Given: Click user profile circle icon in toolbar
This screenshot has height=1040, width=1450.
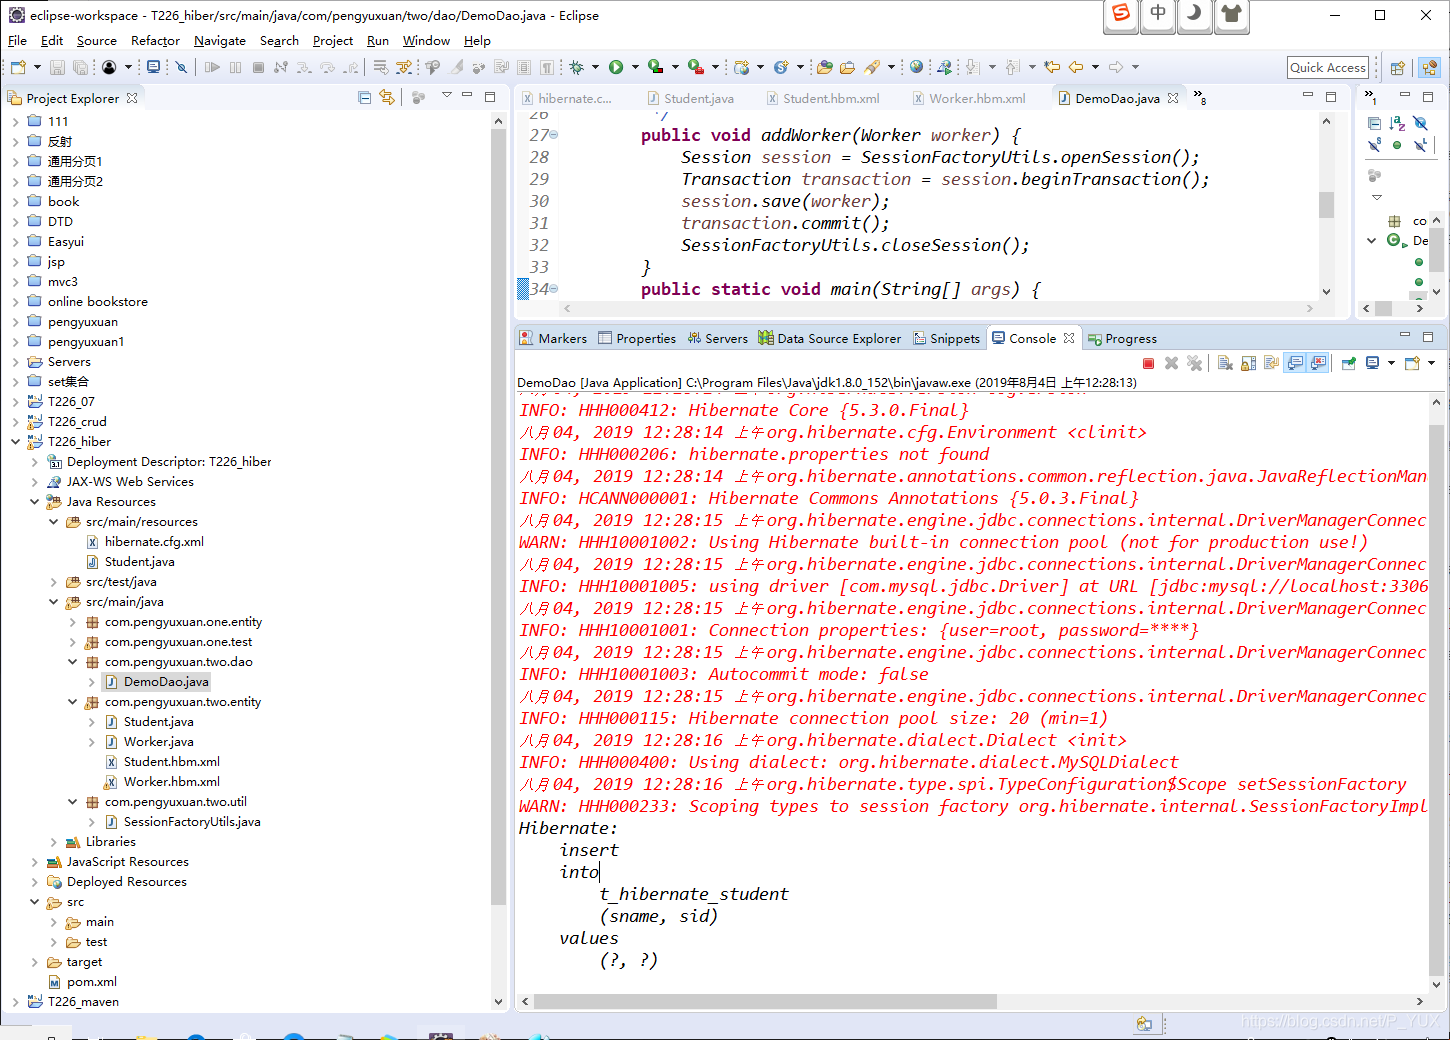Looking at the screenshot, I should tap(109, 67).
